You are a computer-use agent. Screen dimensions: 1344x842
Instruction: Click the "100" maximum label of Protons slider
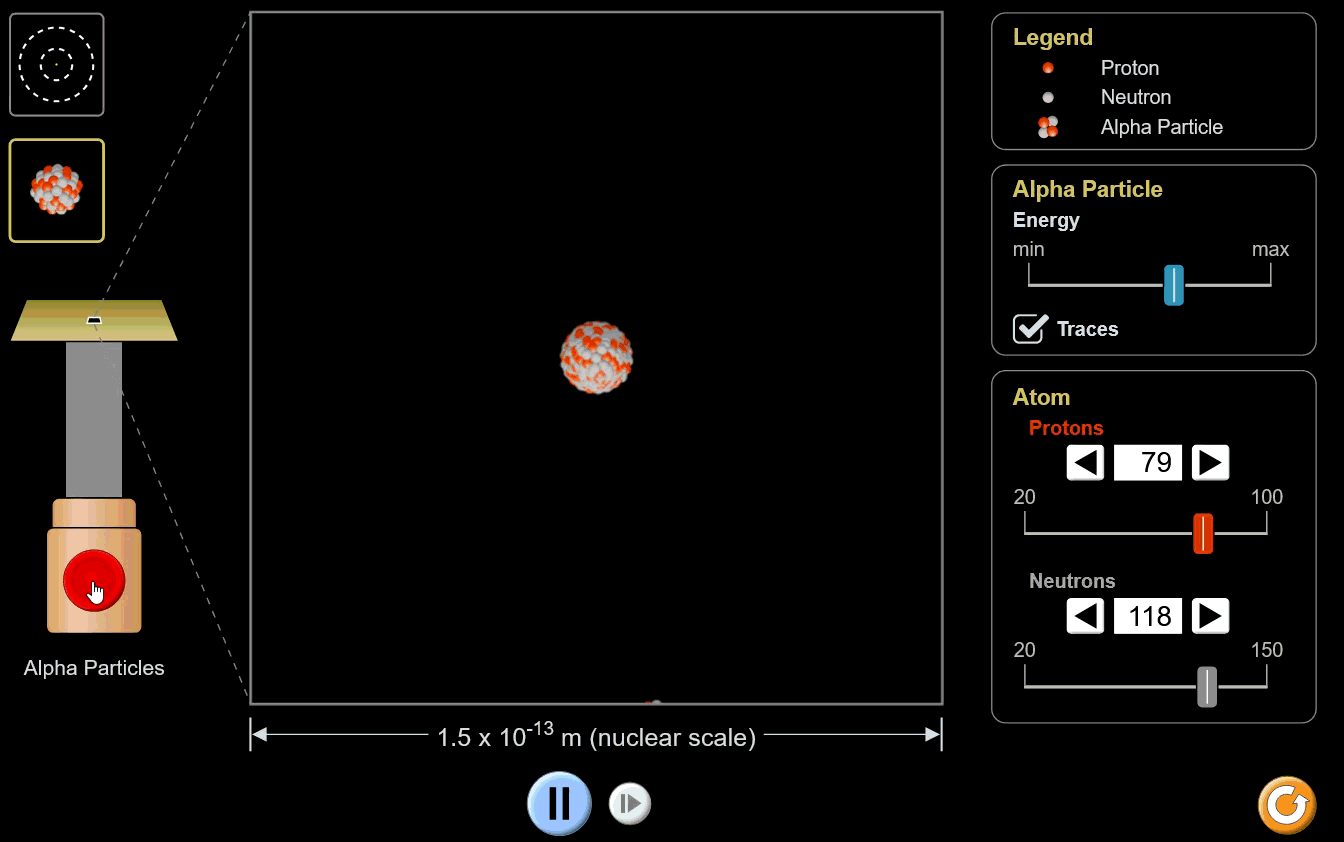[1267, 497]
